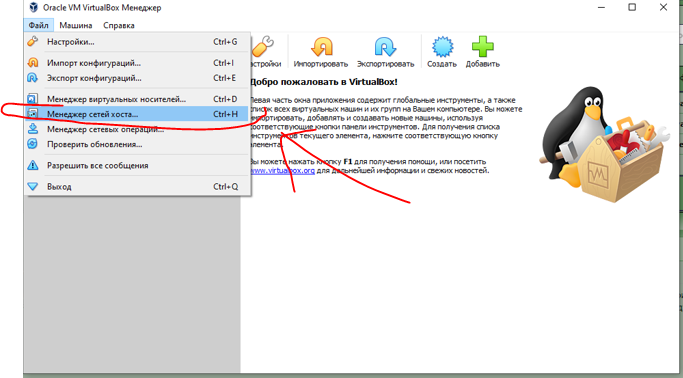
Task: Open Менеджер сетей хоста...
Action: [137, 114]
